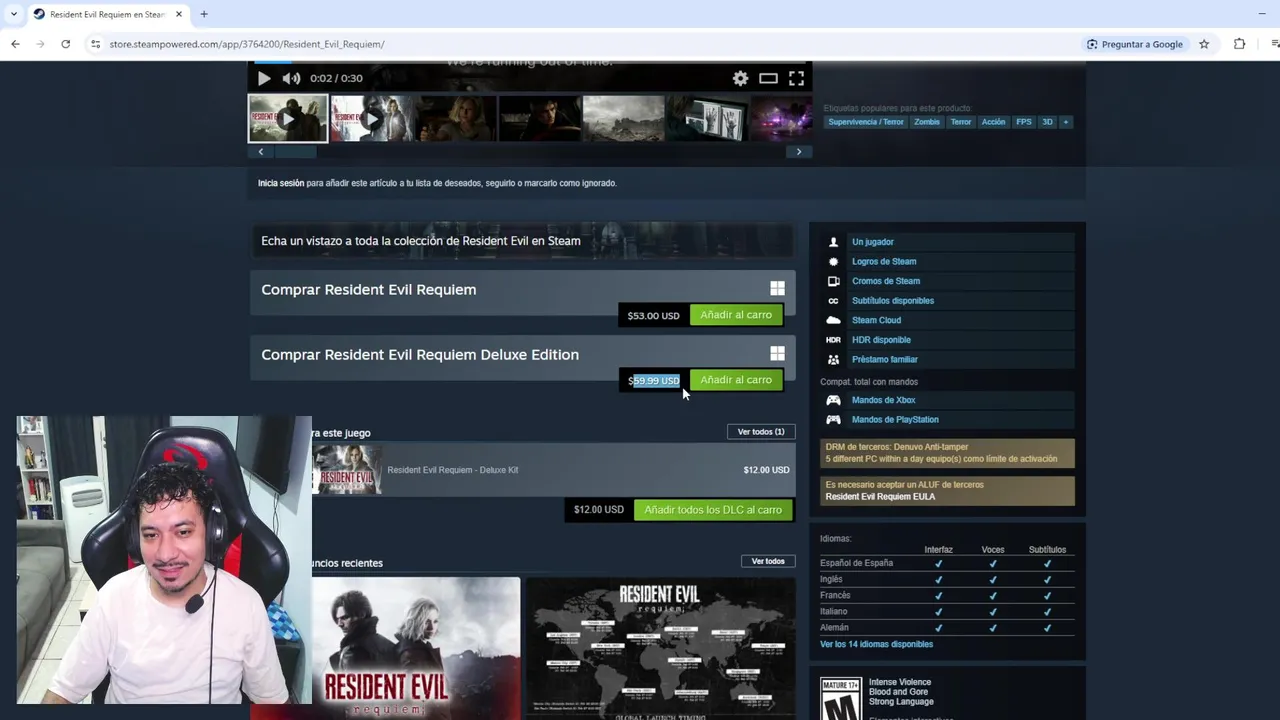Click the Xbox controller icon

coord(833,400)
